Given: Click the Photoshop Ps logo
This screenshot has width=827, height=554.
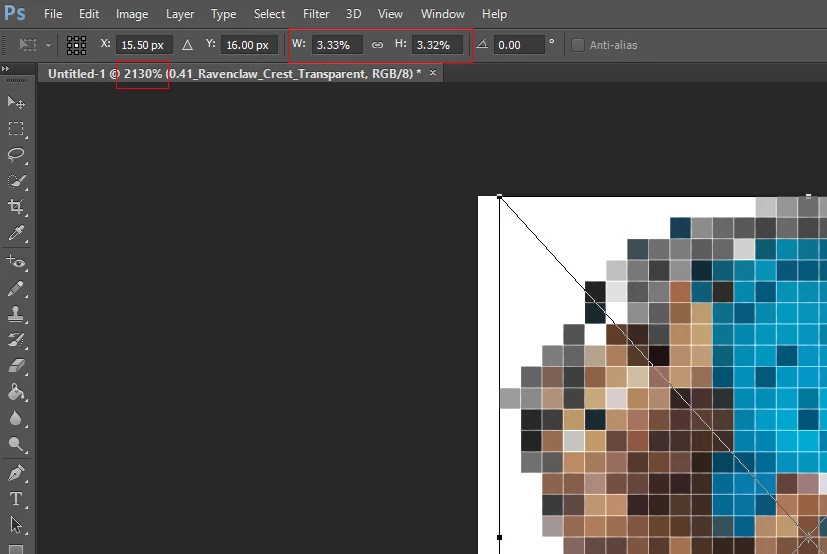Looking at the screenshot, I should pyautogui.click(x=14, y=13).
